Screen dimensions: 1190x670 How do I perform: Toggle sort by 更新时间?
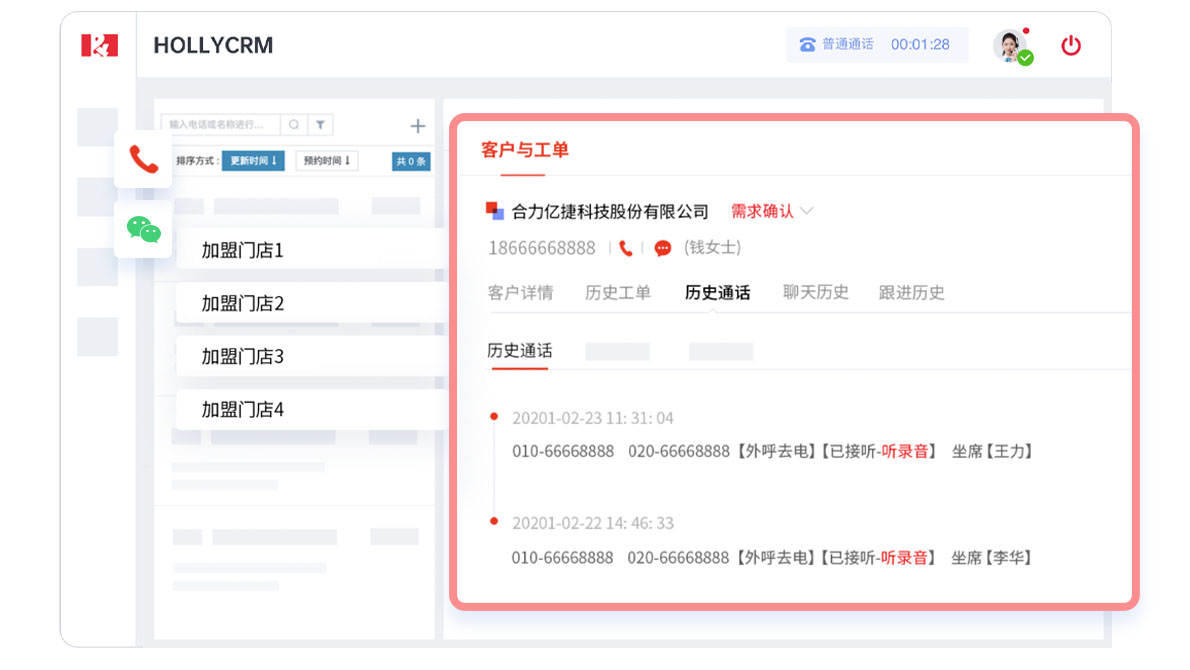point(253,161)
